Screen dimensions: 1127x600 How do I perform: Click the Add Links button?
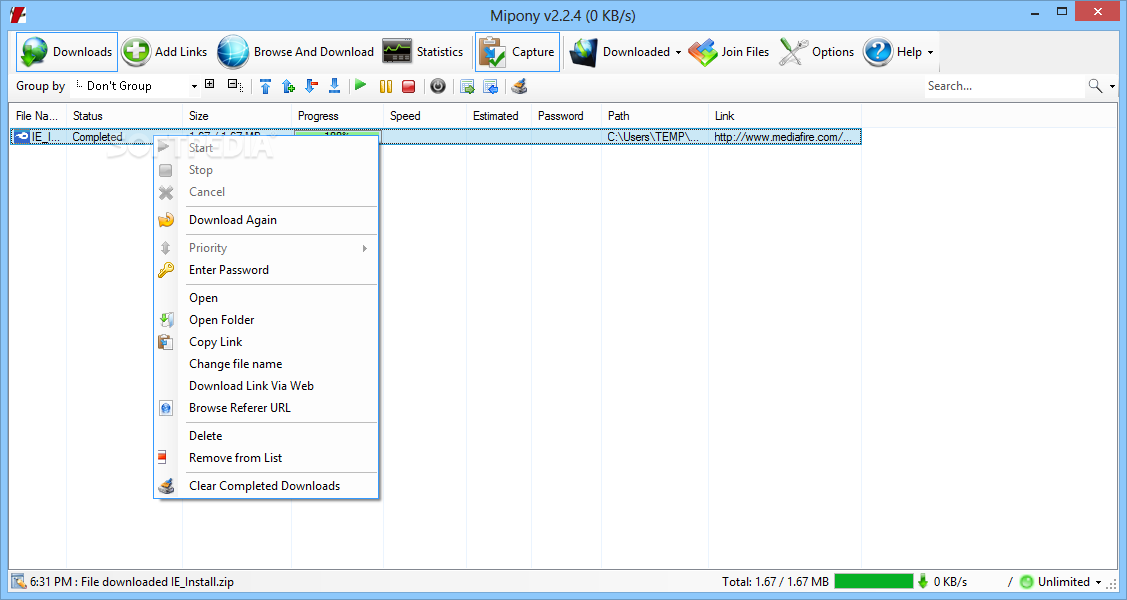[165, 52]
